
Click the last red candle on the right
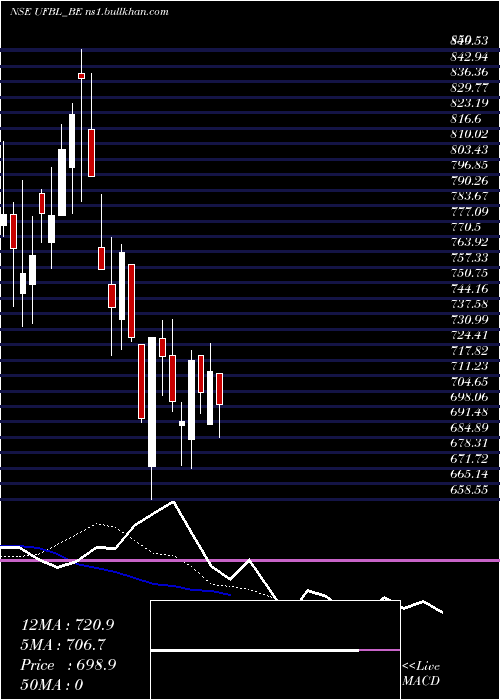(219, 389)
